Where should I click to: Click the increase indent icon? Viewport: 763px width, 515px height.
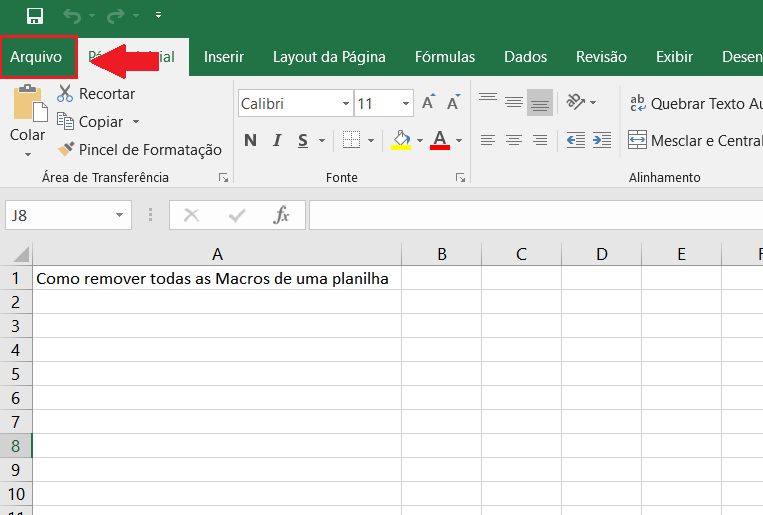(601, 140)
